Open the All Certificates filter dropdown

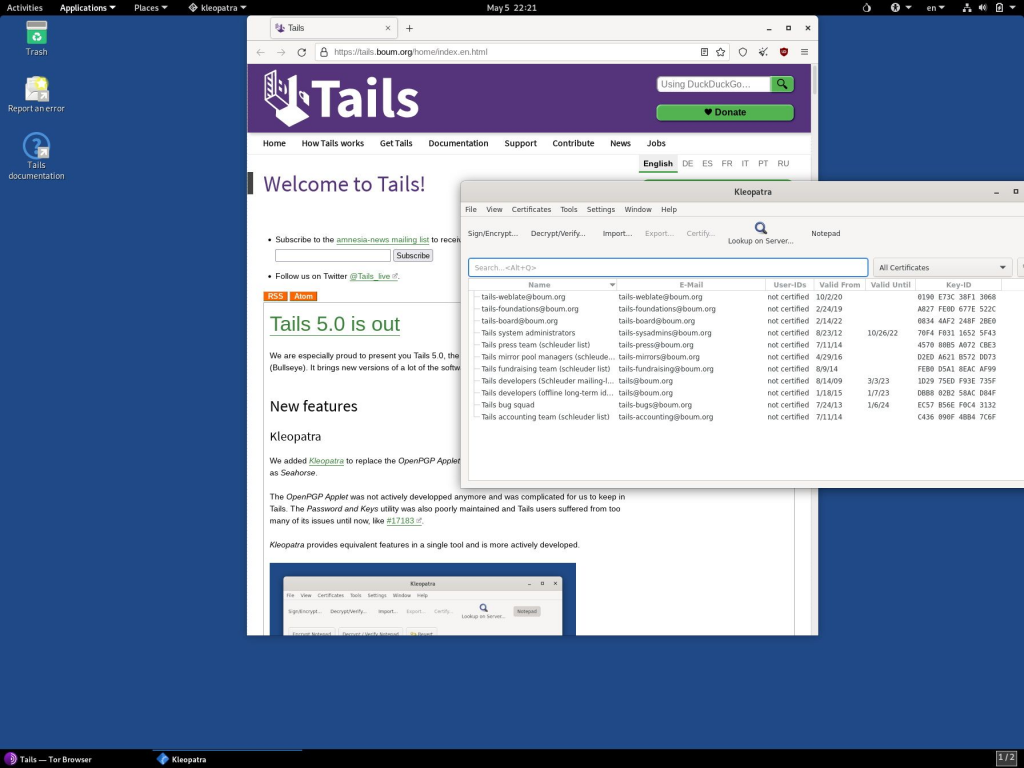coord(942,267)
